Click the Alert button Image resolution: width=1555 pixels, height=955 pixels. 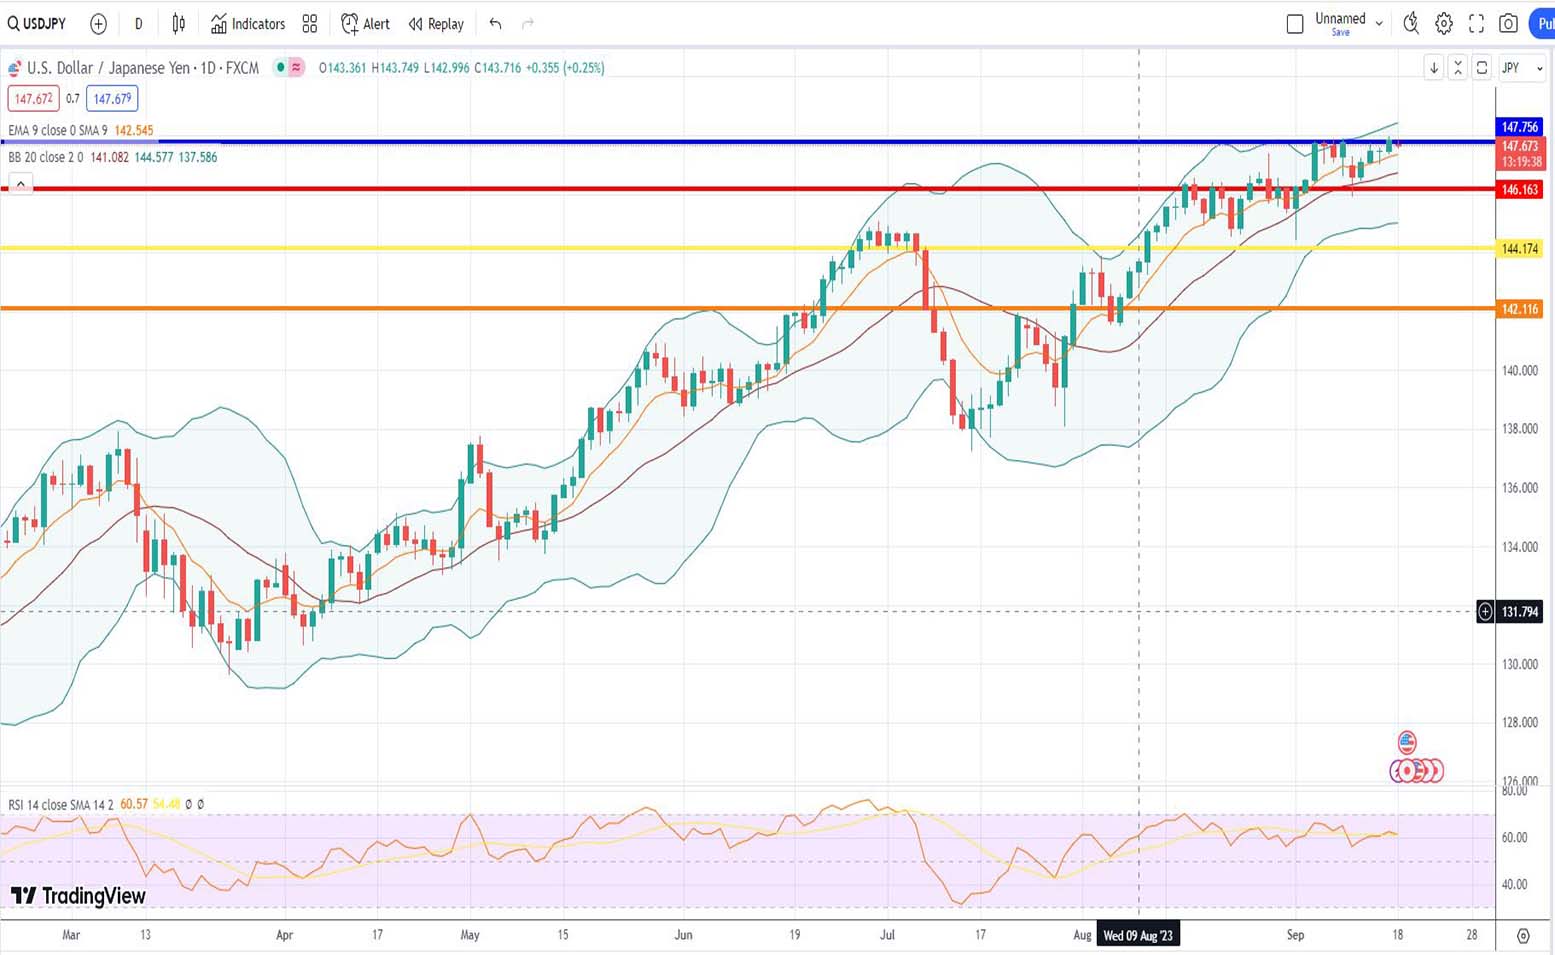[x=366, y=24]
